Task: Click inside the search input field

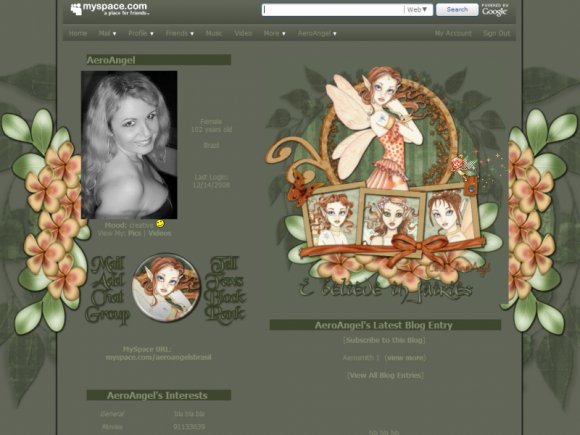Action: tap(333, 10)
